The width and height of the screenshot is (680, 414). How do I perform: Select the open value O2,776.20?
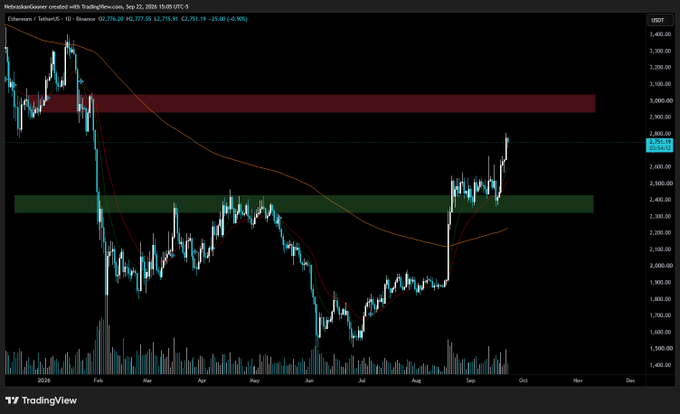point(111,19)
